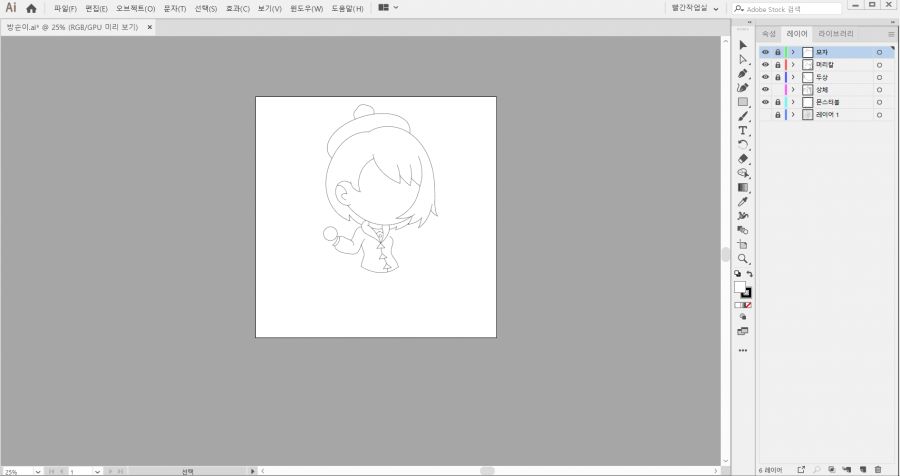
Task: Click the delete layer trash icon
Action: click(878, 469)
